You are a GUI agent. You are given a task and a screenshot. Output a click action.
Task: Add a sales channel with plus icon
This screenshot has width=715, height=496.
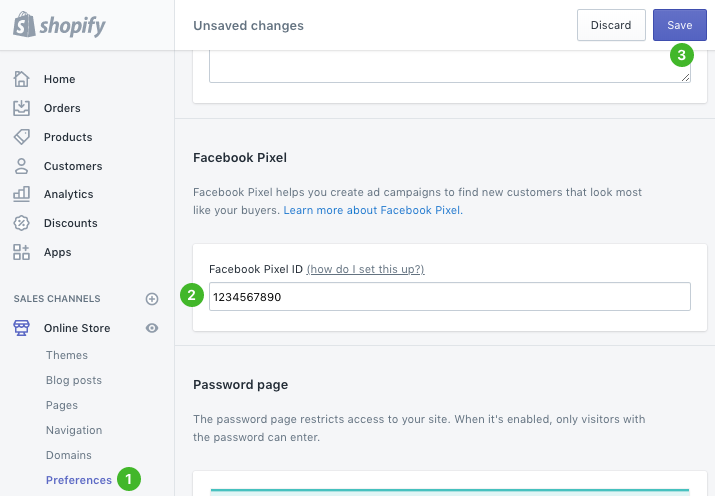[152, 298]
